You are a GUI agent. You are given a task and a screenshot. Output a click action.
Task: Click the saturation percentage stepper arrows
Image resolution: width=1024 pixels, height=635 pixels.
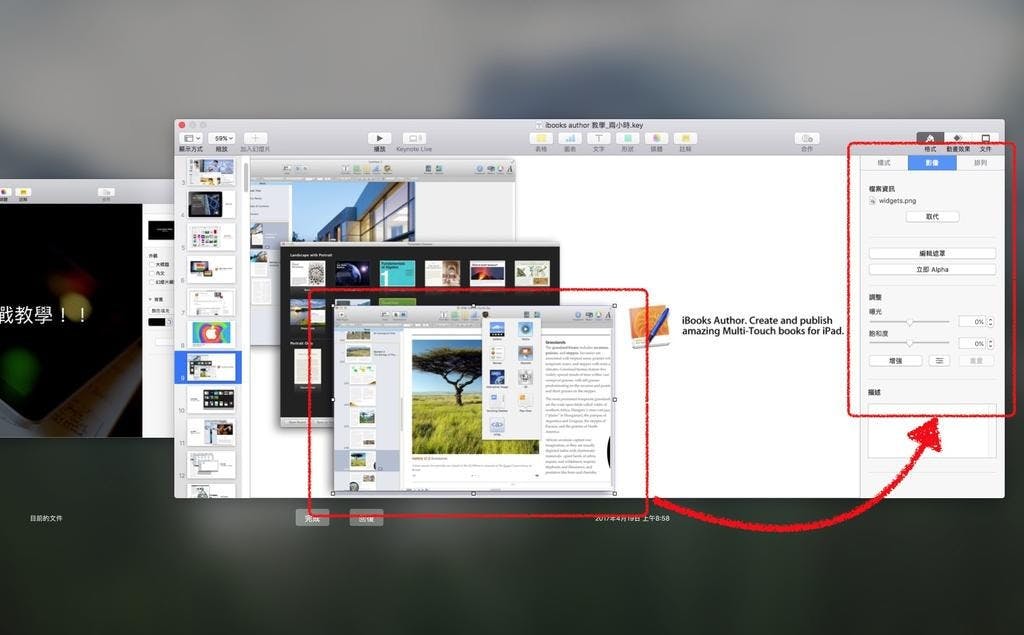991,343
